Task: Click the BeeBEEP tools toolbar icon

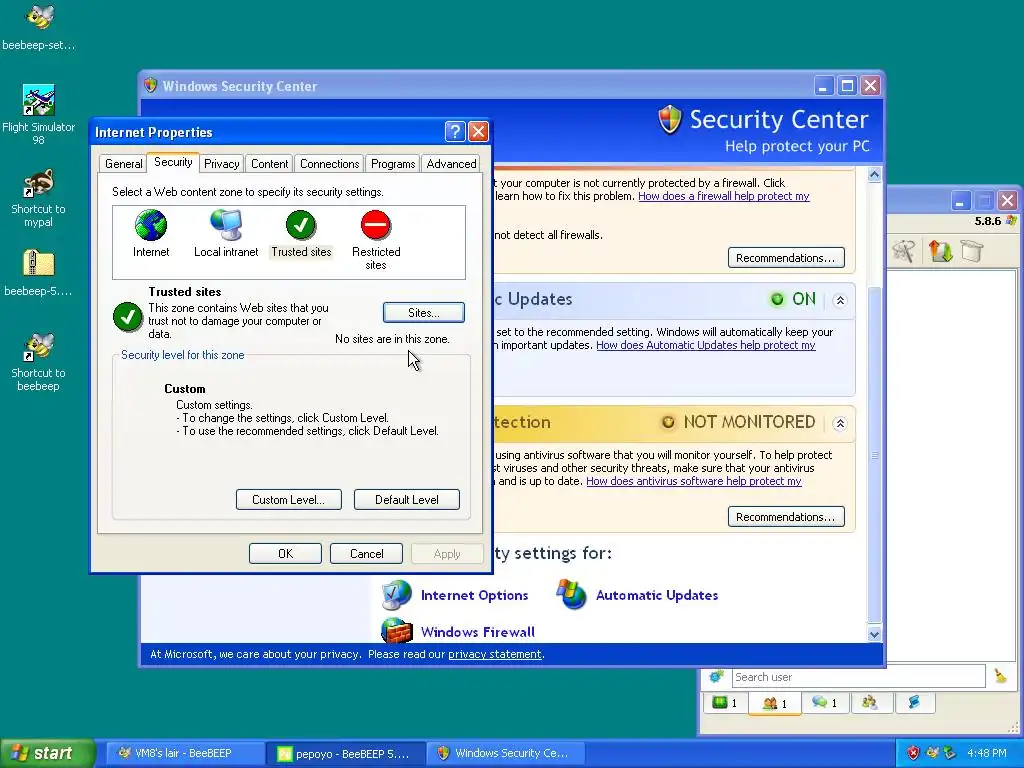Action: tap(904, 251)
